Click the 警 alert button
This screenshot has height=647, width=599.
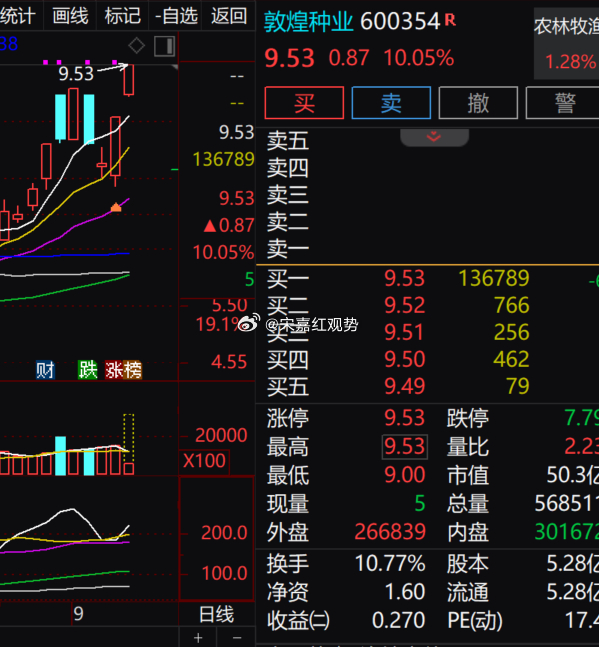tap(564, 103)
